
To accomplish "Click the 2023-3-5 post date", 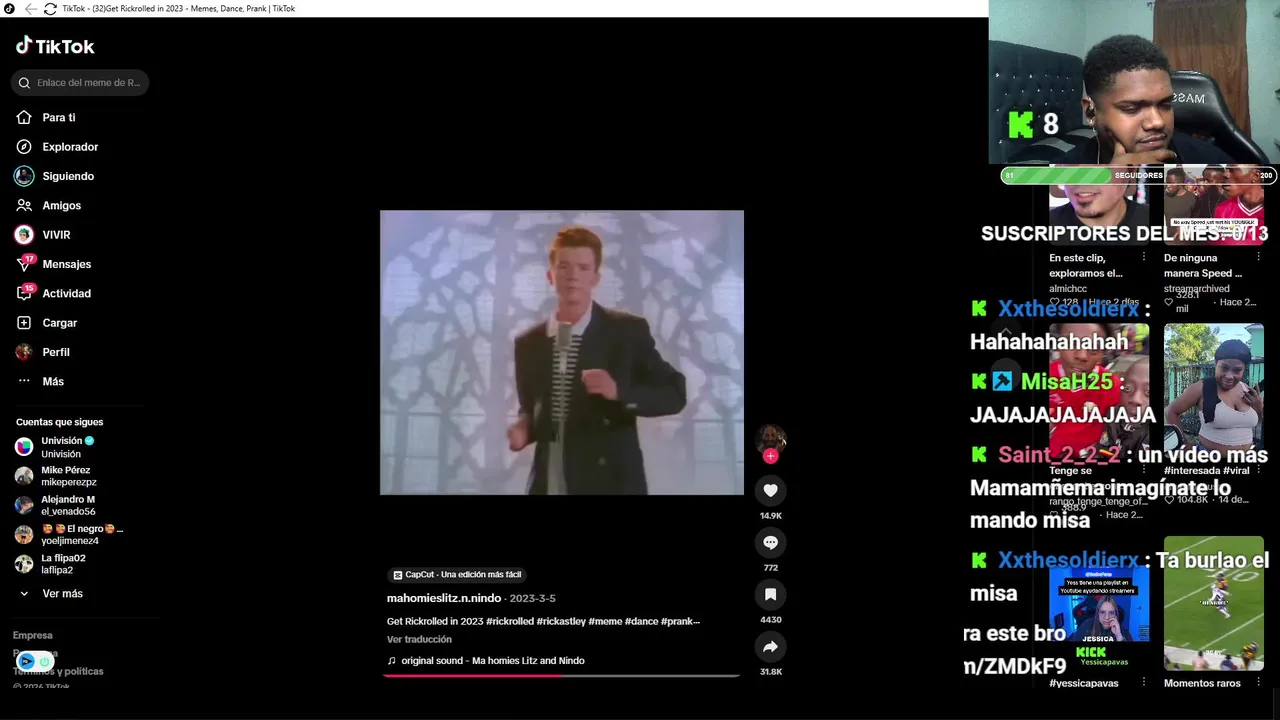I will (533, 598).
